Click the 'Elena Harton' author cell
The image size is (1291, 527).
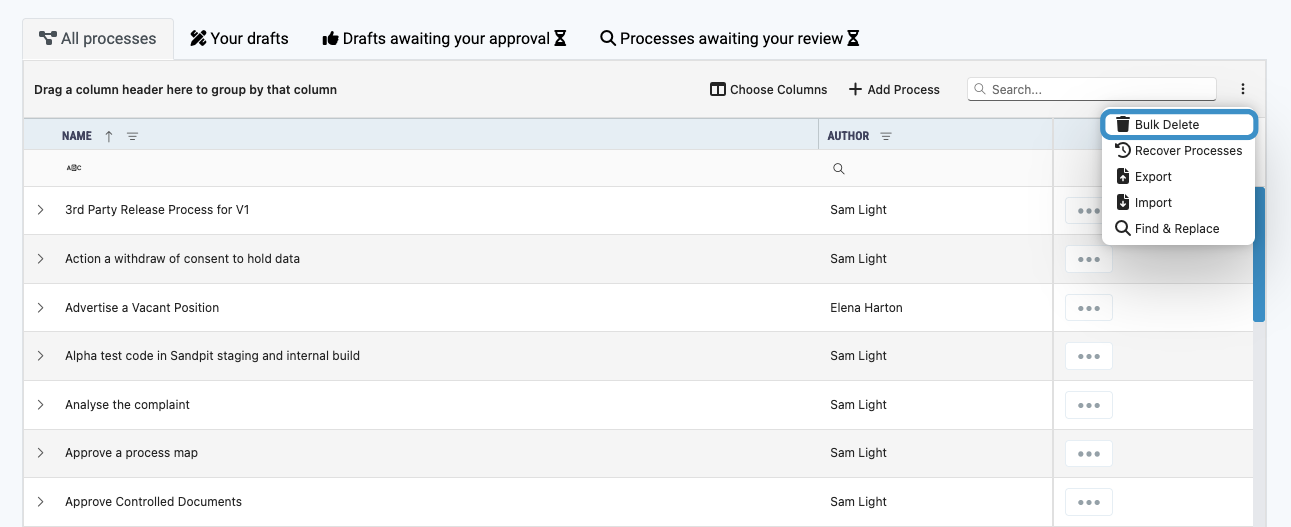pos(866,308)
